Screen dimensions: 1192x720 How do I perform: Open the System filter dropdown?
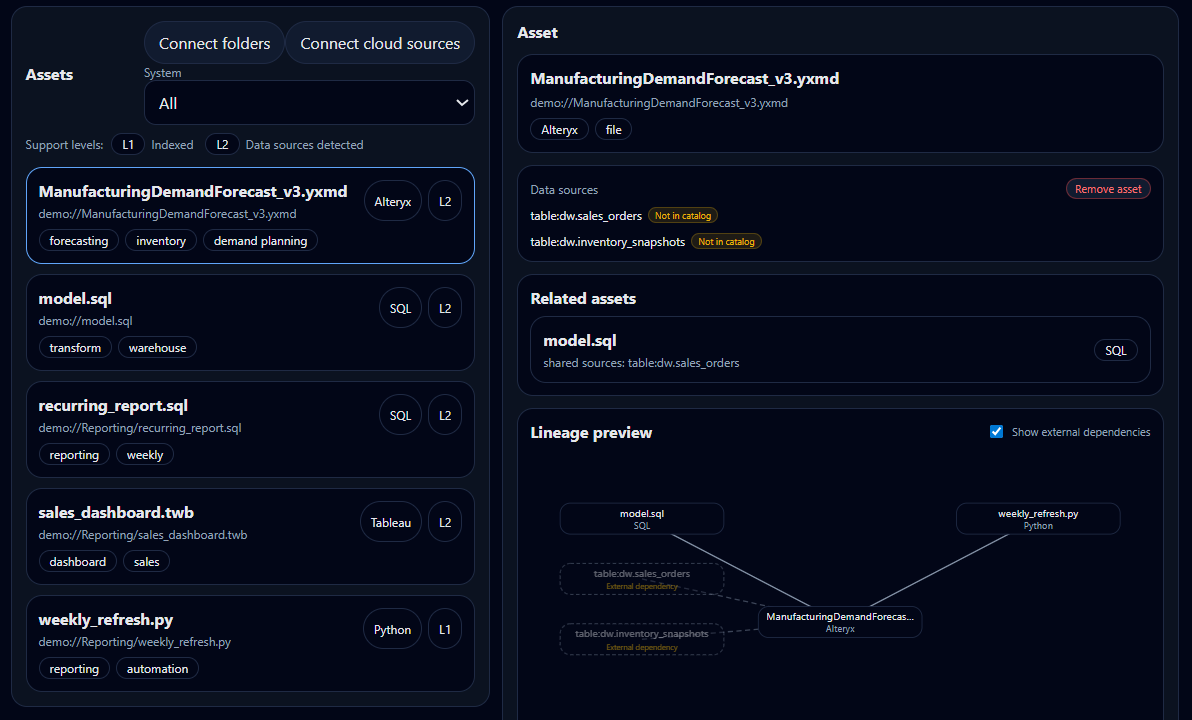click(309, 103)
